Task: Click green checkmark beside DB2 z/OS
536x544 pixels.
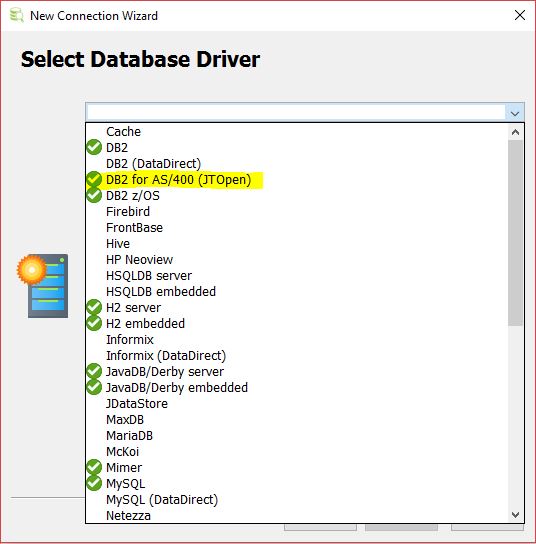Action: pos(94,195)
